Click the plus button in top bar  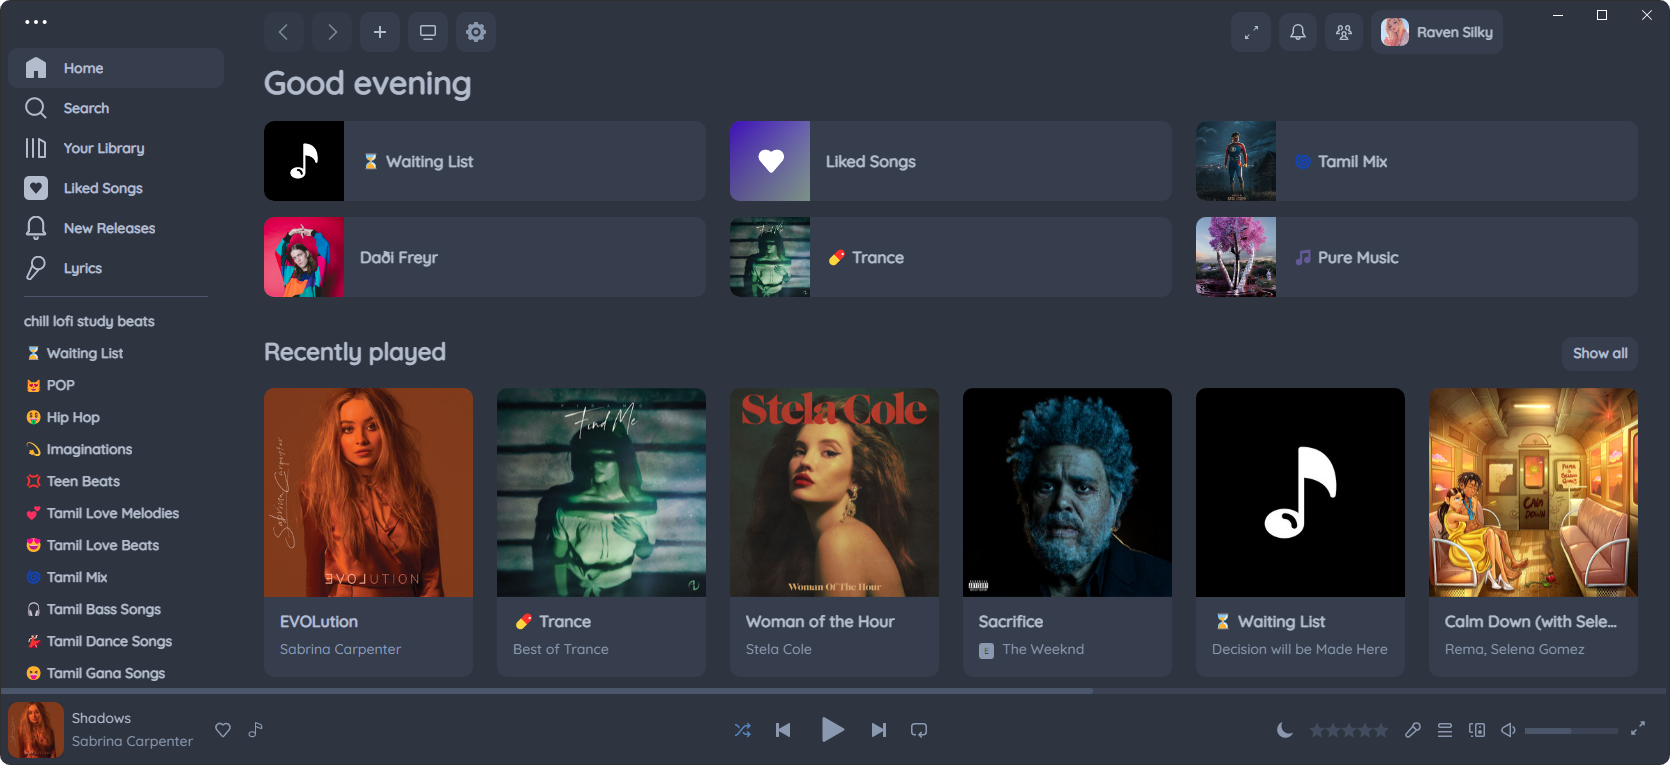[380, 32]
